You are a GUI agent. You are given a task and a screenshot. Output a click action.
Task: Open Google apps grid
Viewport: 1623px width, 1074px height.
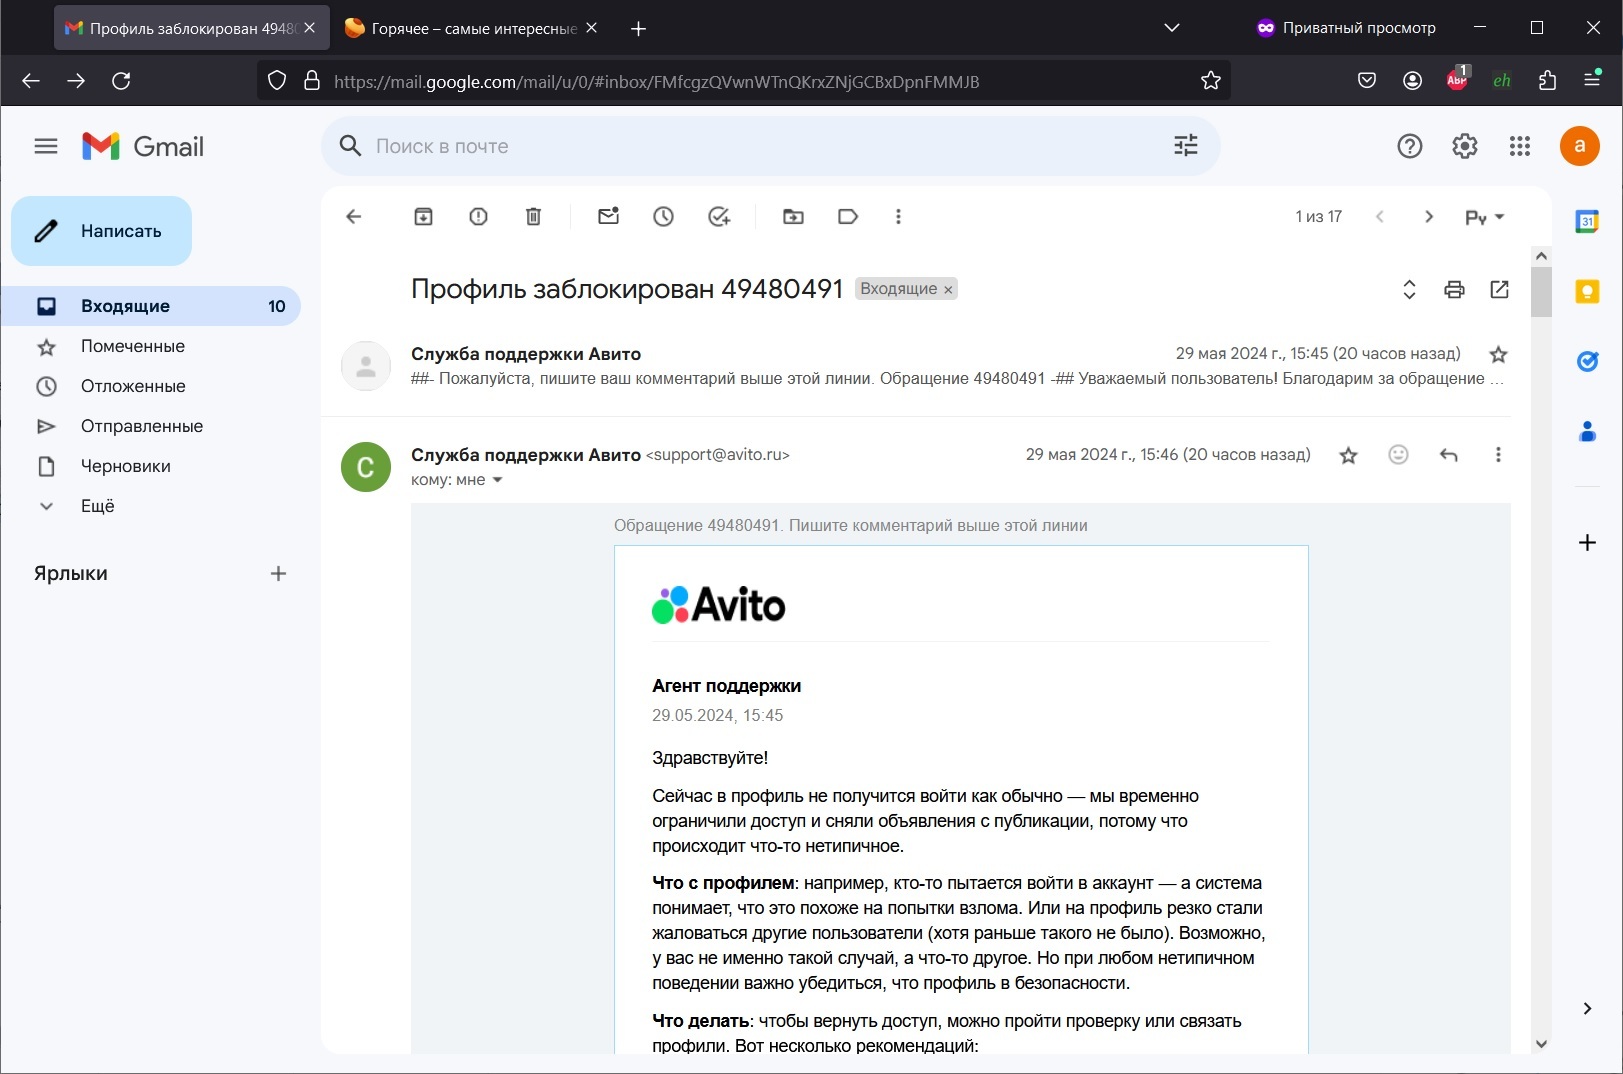pos(1520,146)
